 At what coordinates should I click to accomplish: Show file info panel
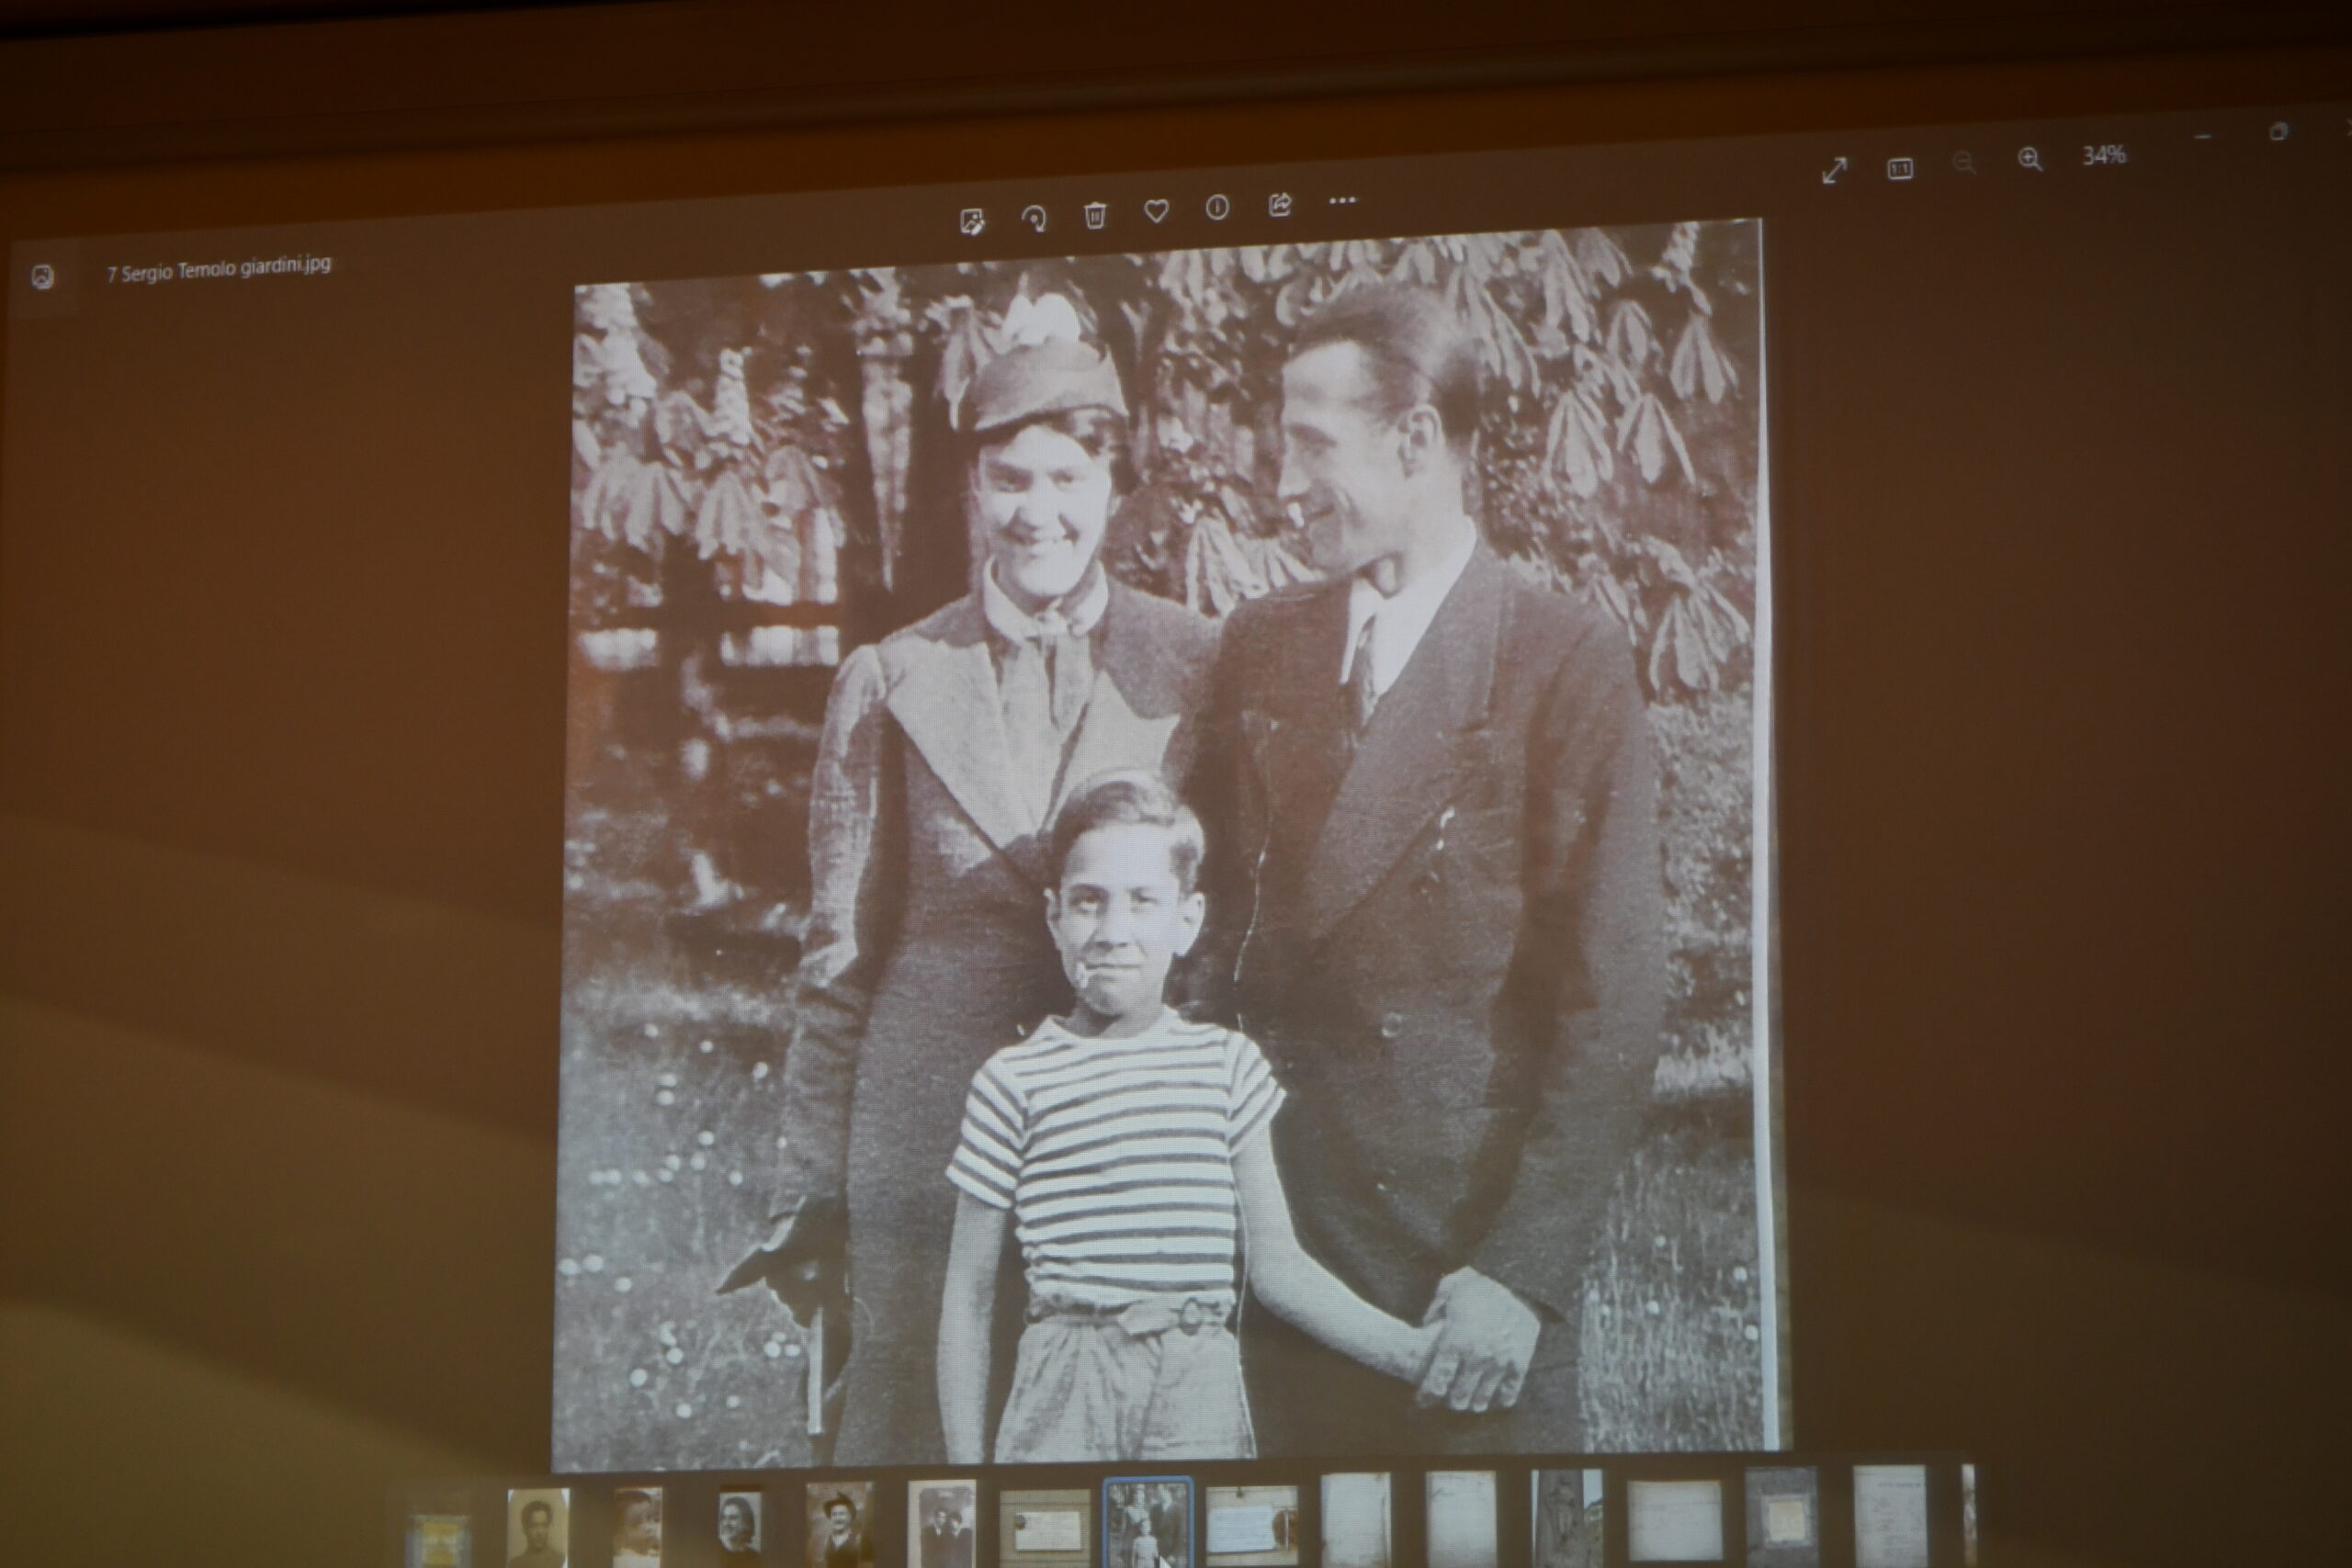pos(1217,207)
